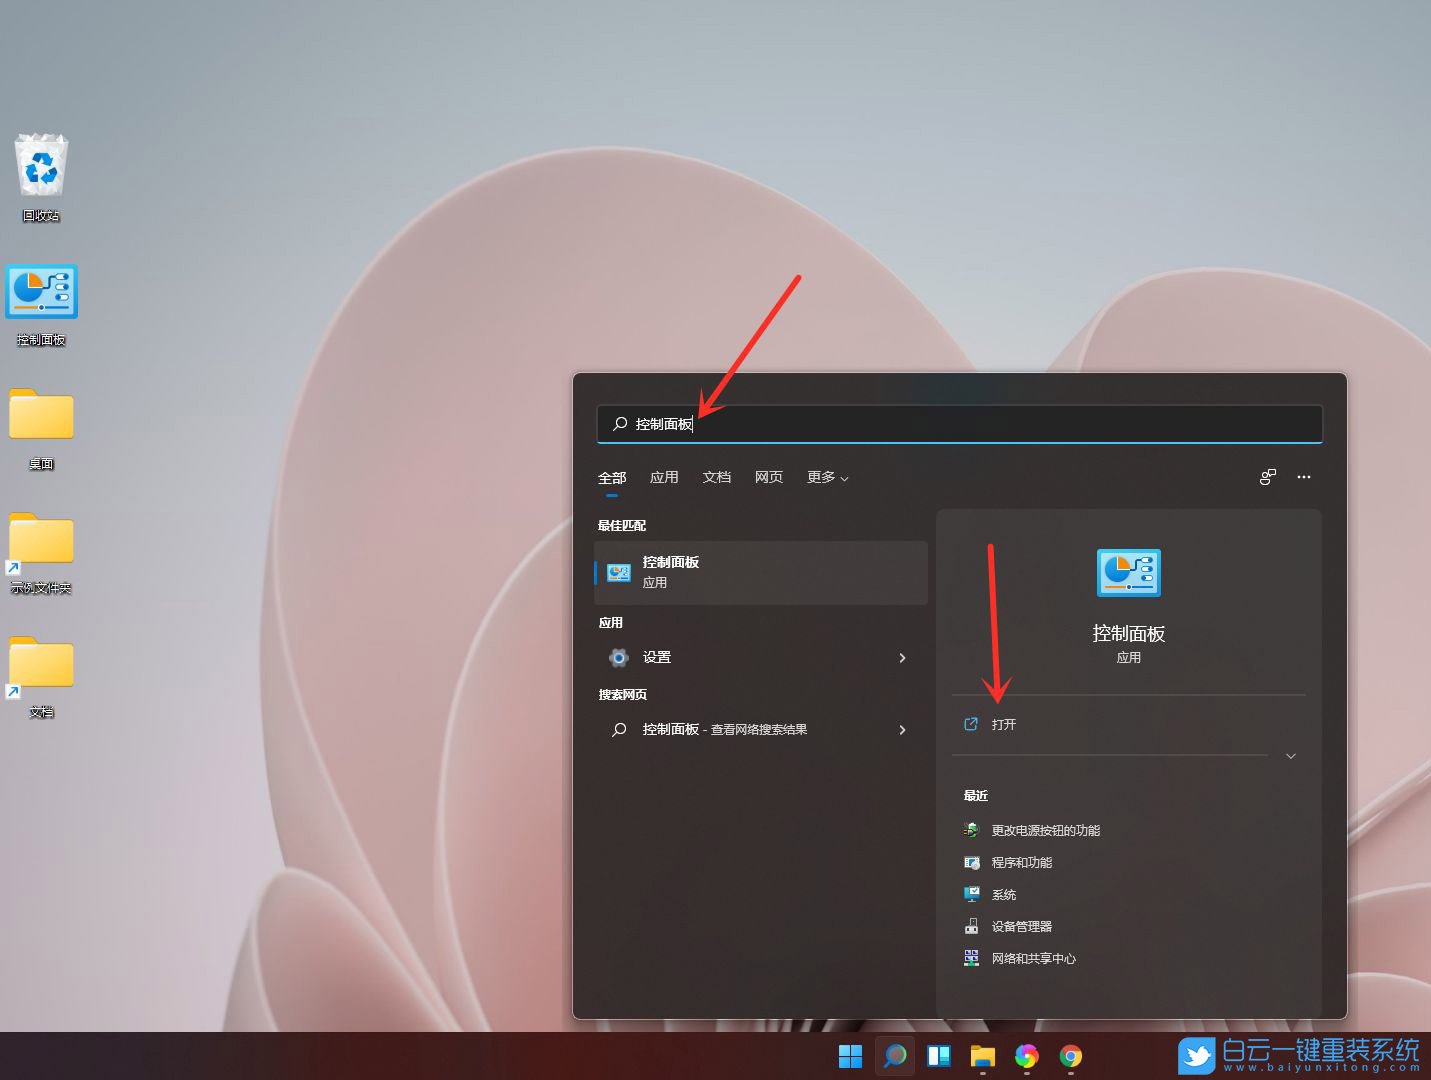
Task: Open Task View from the taskbar
Action: coord(938,1056)
